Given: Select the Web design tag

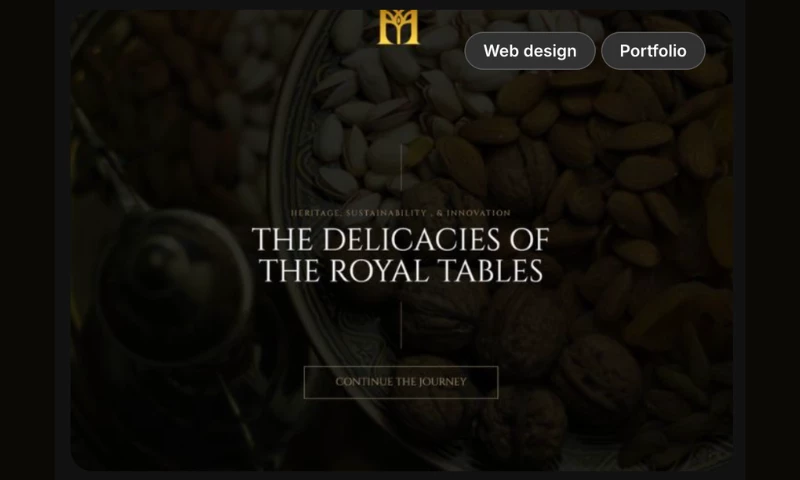Looking at the screenshot, I should [x=530, y=51].
